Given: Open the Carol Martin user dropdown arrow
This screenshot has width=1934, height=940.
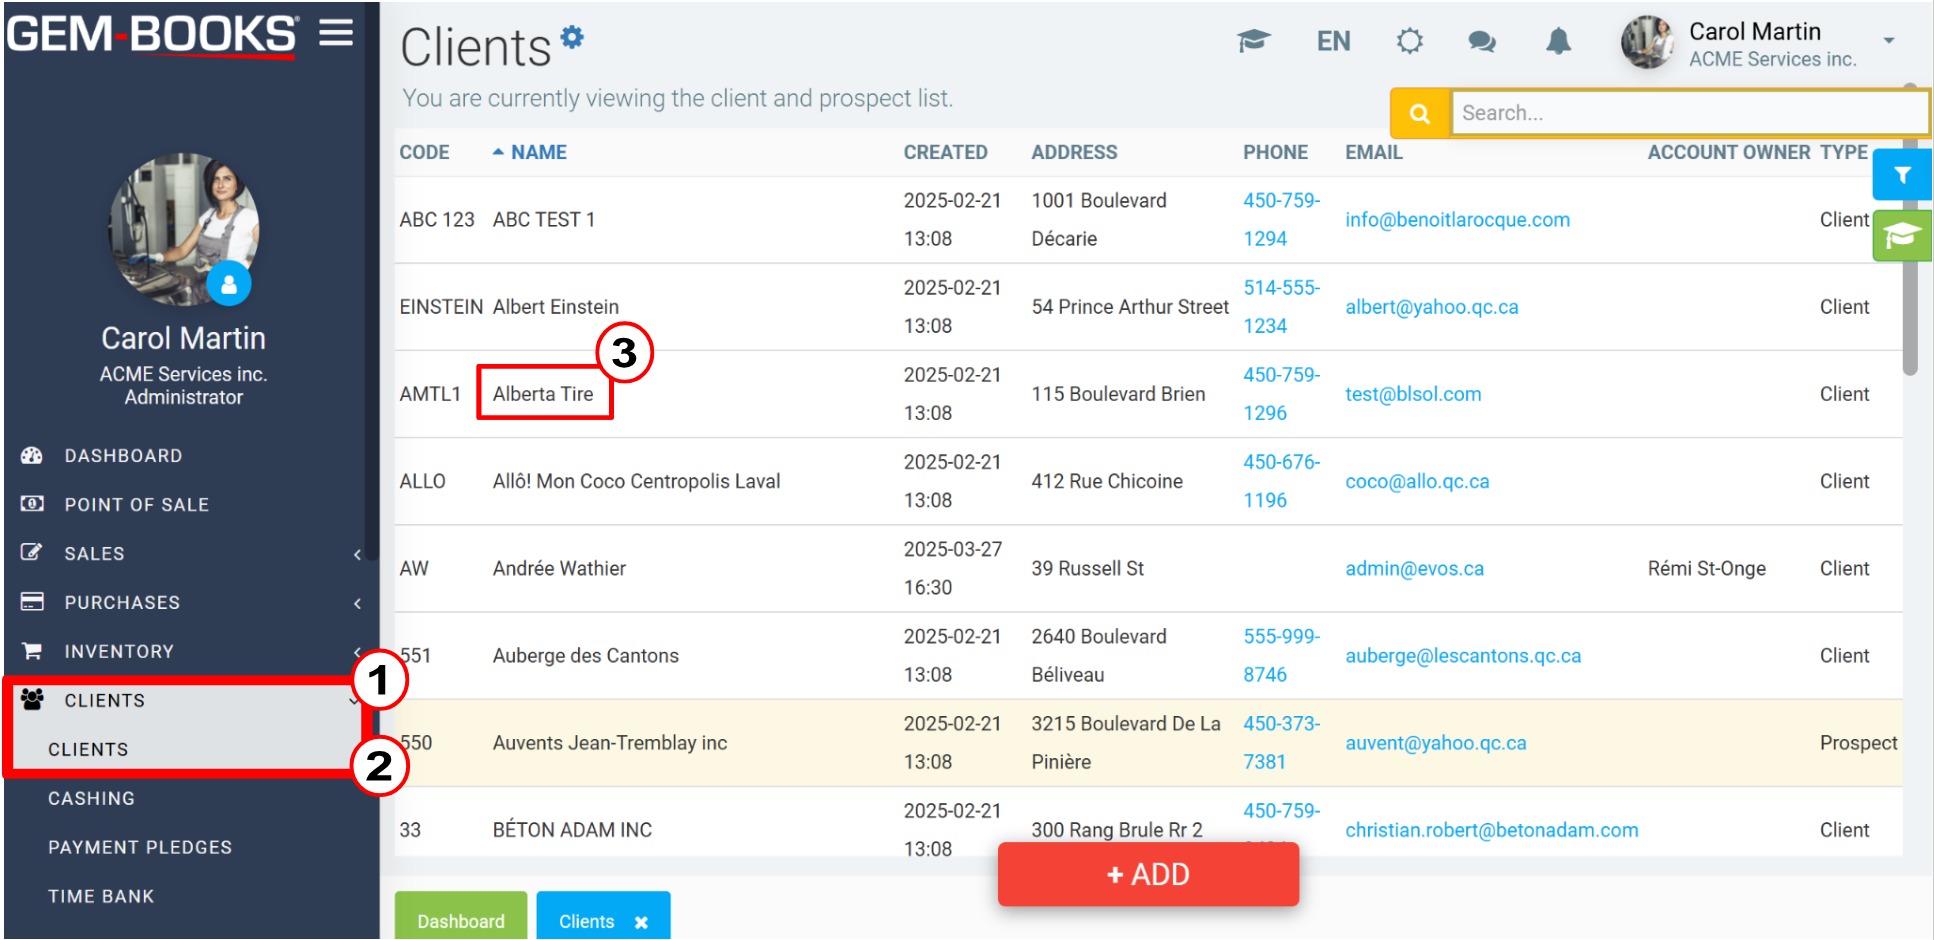Looking at the screenshot, I should (x=1889, y=41).
